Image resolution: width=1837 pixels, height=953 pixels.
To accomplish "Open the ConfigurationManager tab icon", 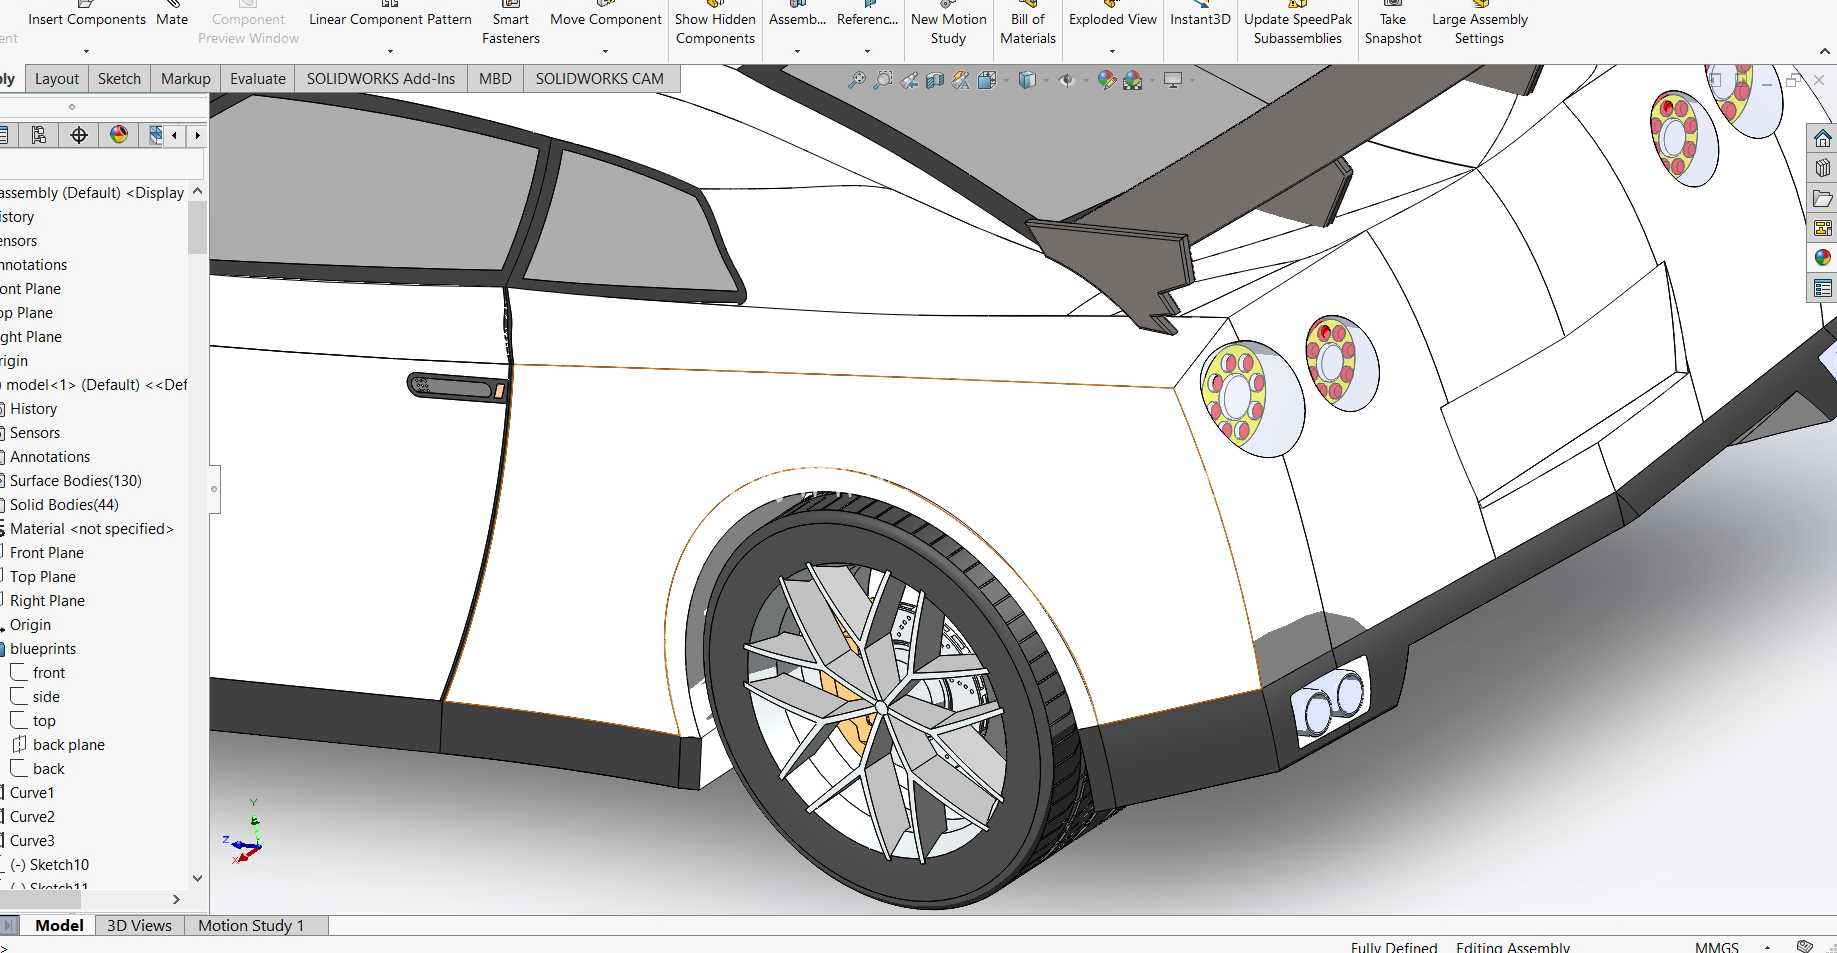I will click(39, 135).
